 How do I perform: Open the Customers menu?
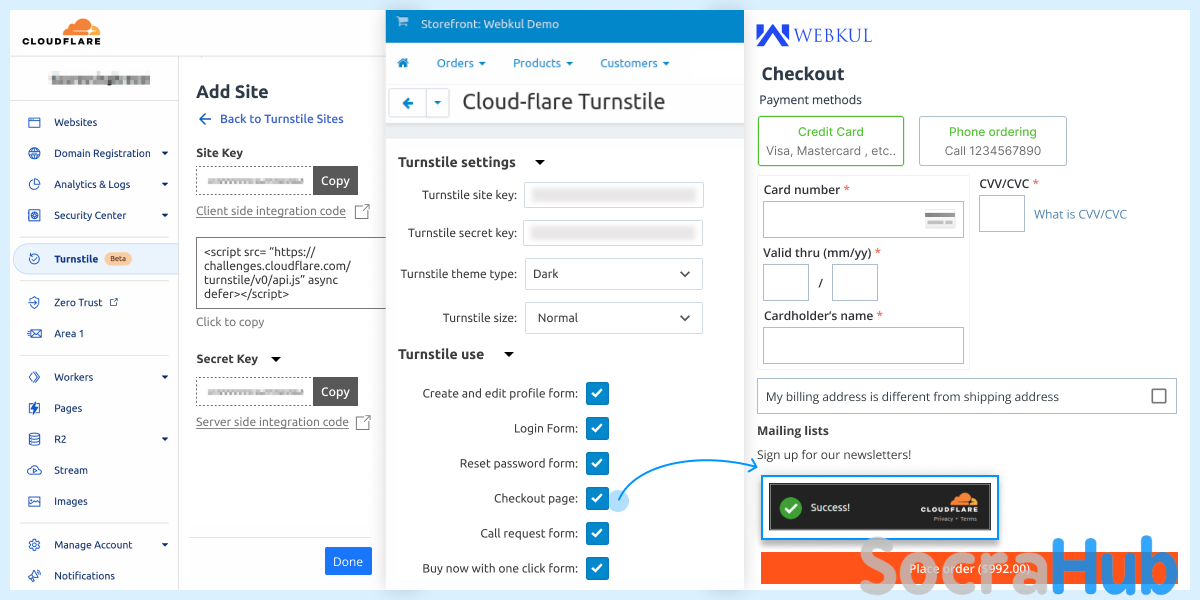tap(635, 63)
